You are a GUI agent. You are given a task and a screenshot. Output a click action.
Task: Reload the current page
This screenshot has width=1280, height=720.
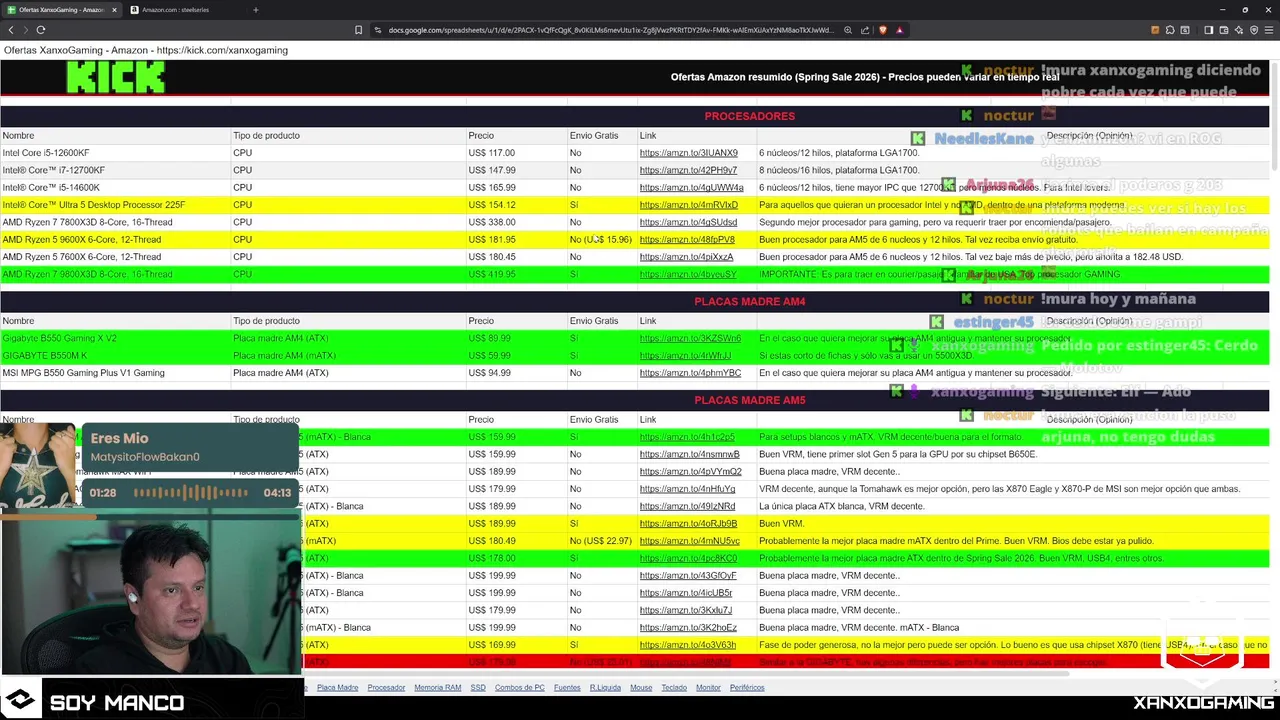[41, 30]
